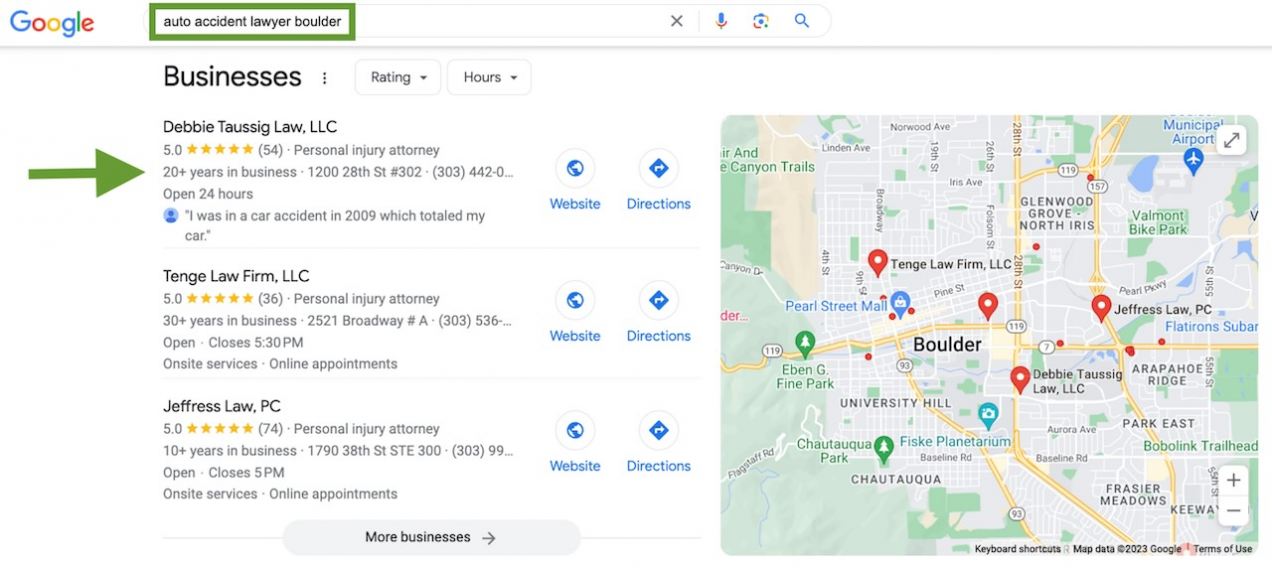This screenshot has height=568, width=1272.
Task: Open the More businesses list
Action: (x=431, y=537)
